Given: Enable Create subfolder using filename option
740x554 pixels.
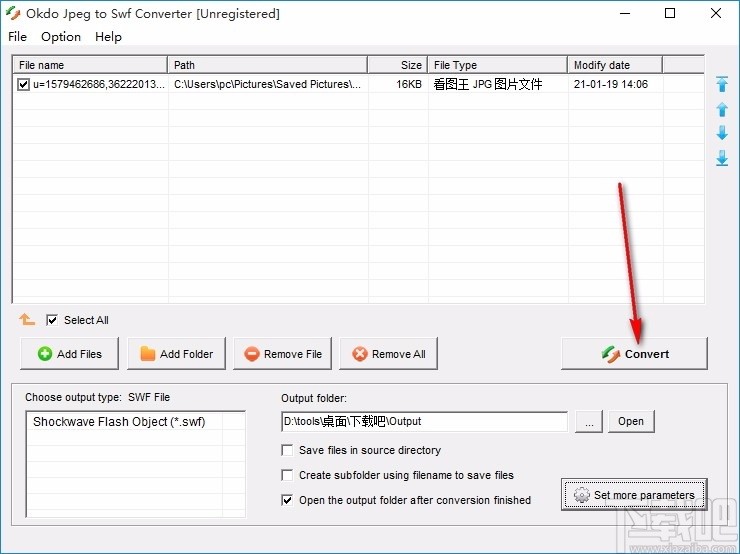Looking at the screenshot, I should pos(287,475).
